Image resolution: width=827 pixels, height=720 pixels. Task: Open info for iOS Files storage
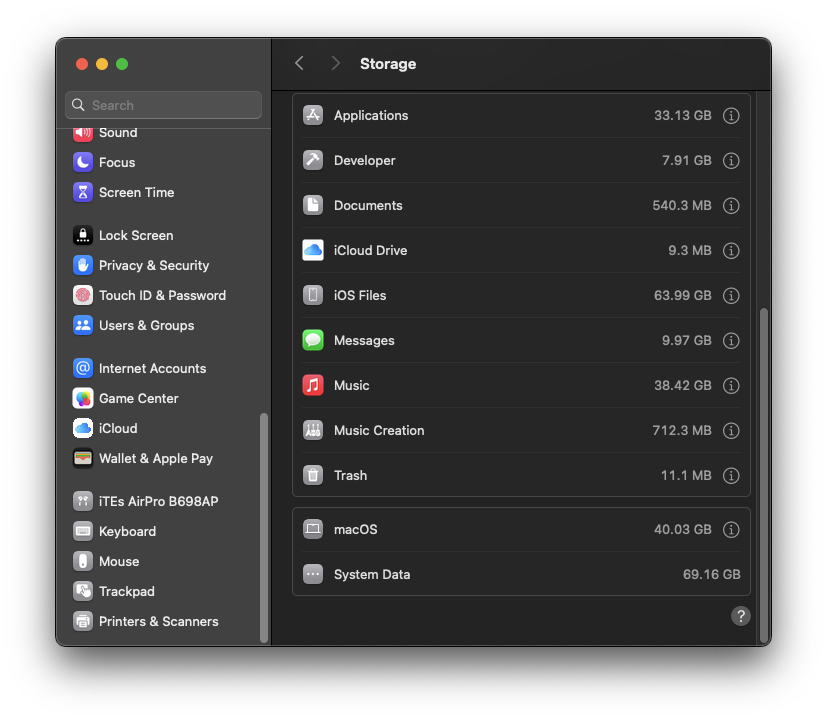pyautogui.click(x=731, y=296)
